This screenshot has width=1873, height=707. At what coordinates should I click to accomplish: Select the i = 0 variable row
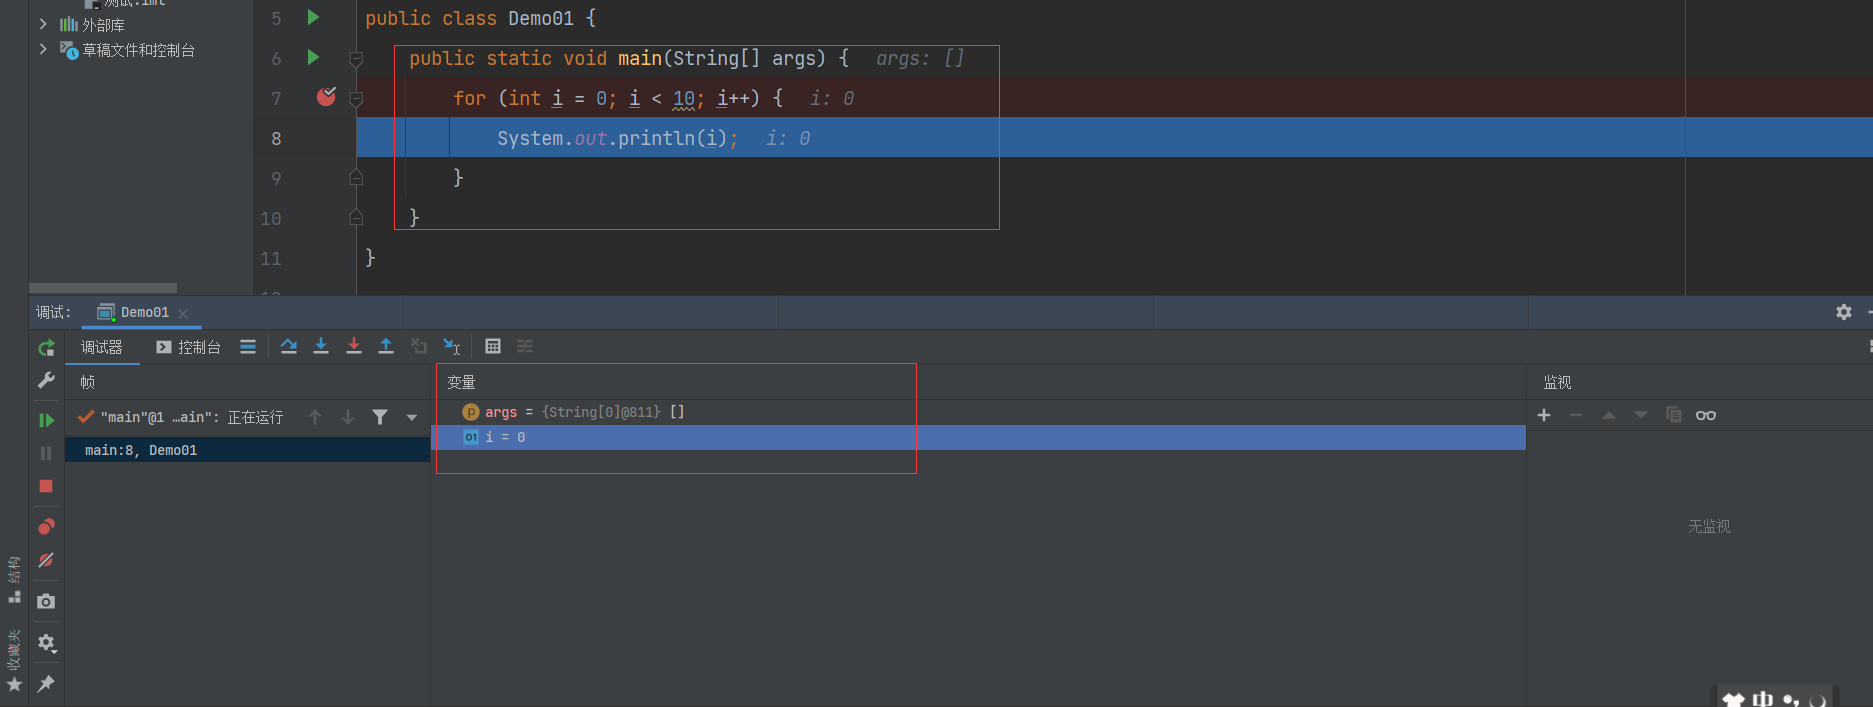(979, 437)
